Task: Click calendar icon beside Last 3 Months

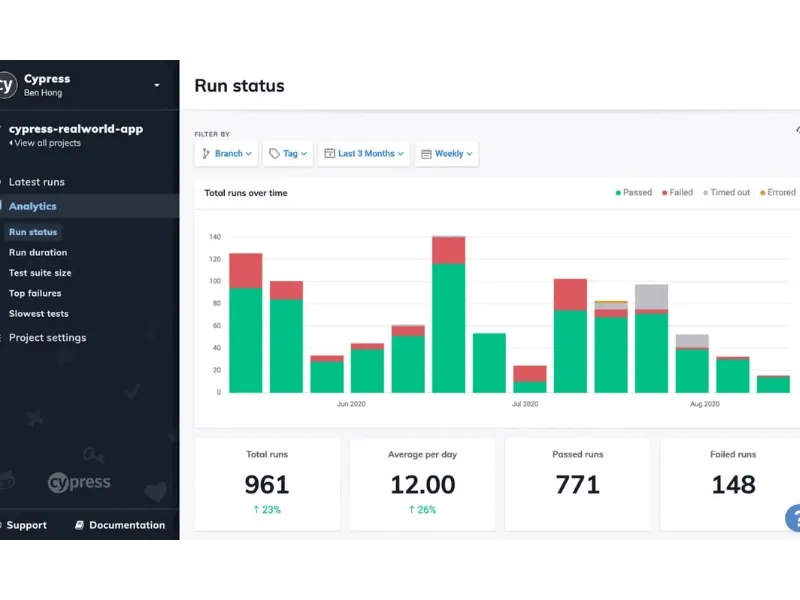Action: (x=330, y=153)
